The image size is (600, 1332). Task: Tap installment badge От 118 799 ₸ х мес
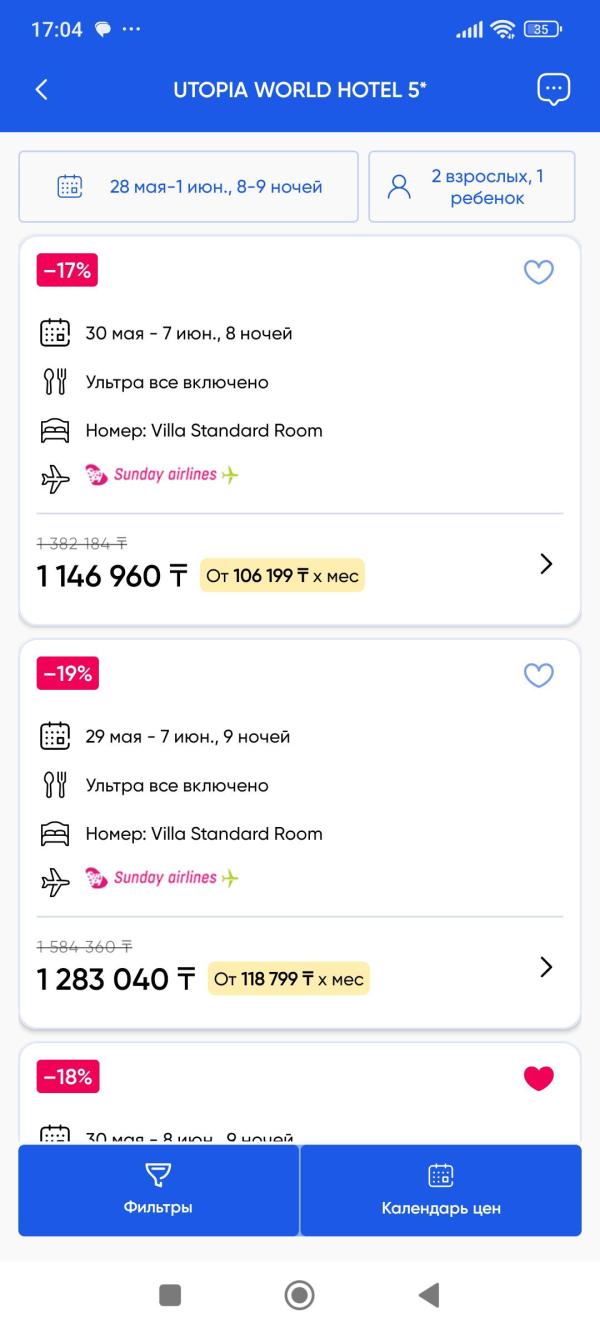[288, 979]
